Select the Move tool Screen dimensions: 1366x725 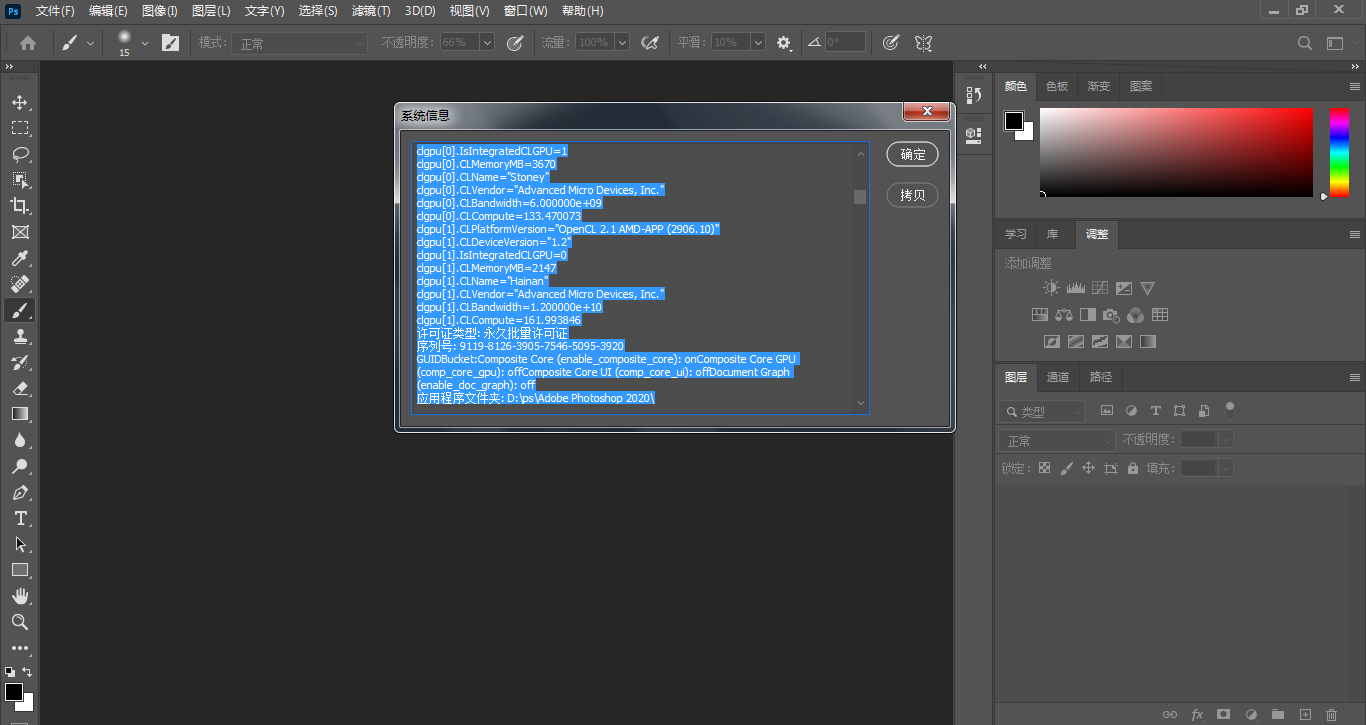coord(19,102)
